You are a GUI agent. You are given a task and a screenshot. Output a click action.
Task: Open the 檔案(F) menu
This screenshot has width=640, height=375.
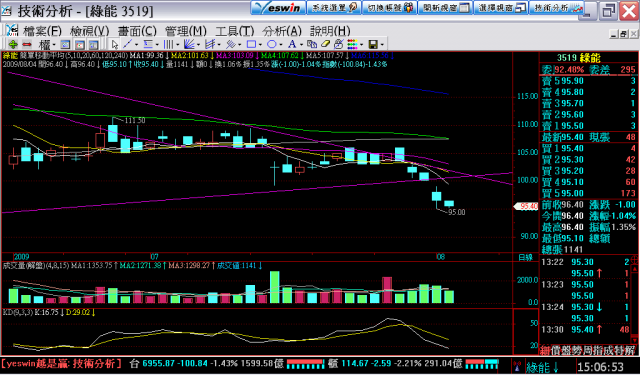pos(42,31)
